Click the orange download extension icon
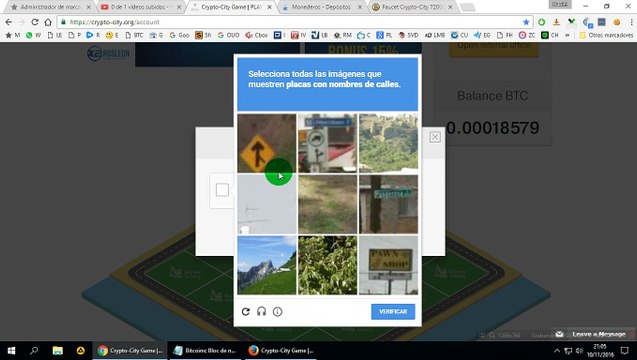This screenshot has width=637, height=360. 557,22
